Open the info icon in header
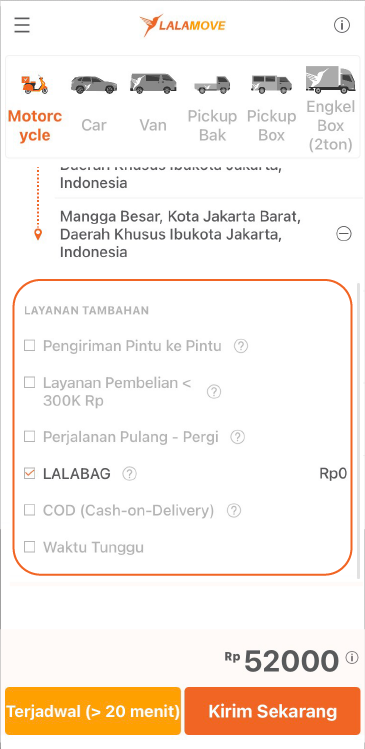The image size is (365, 749). click(342, 25)
